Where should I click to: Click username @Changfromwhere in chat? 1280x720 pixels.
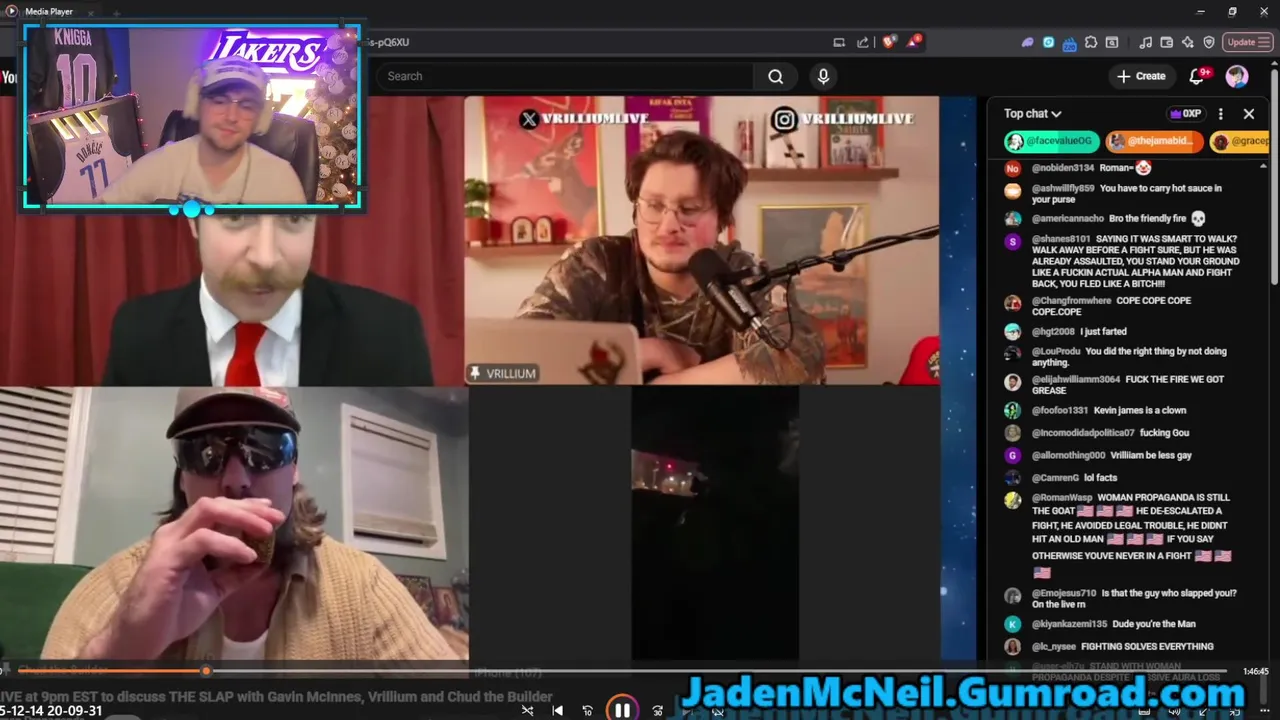click(x=1072, y=300)
